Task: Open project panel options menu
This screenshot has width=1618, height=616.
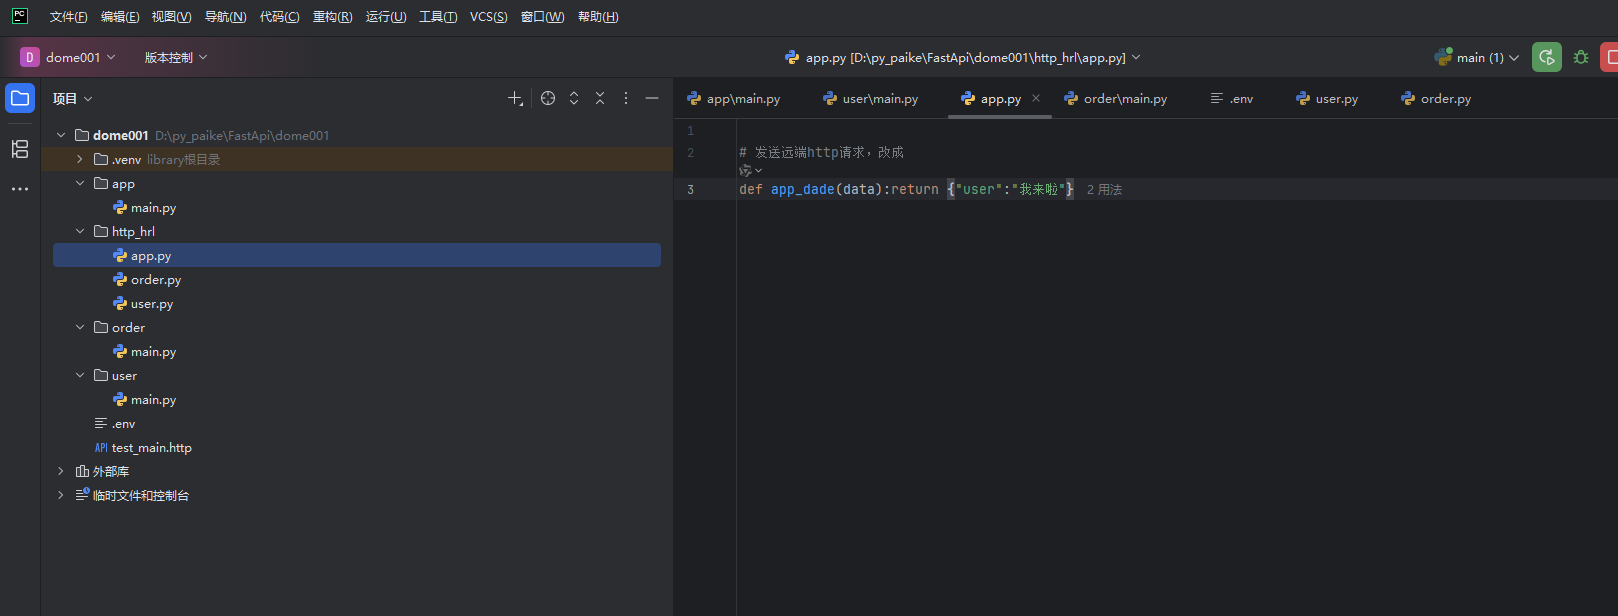Action: (x=626, y=98)
